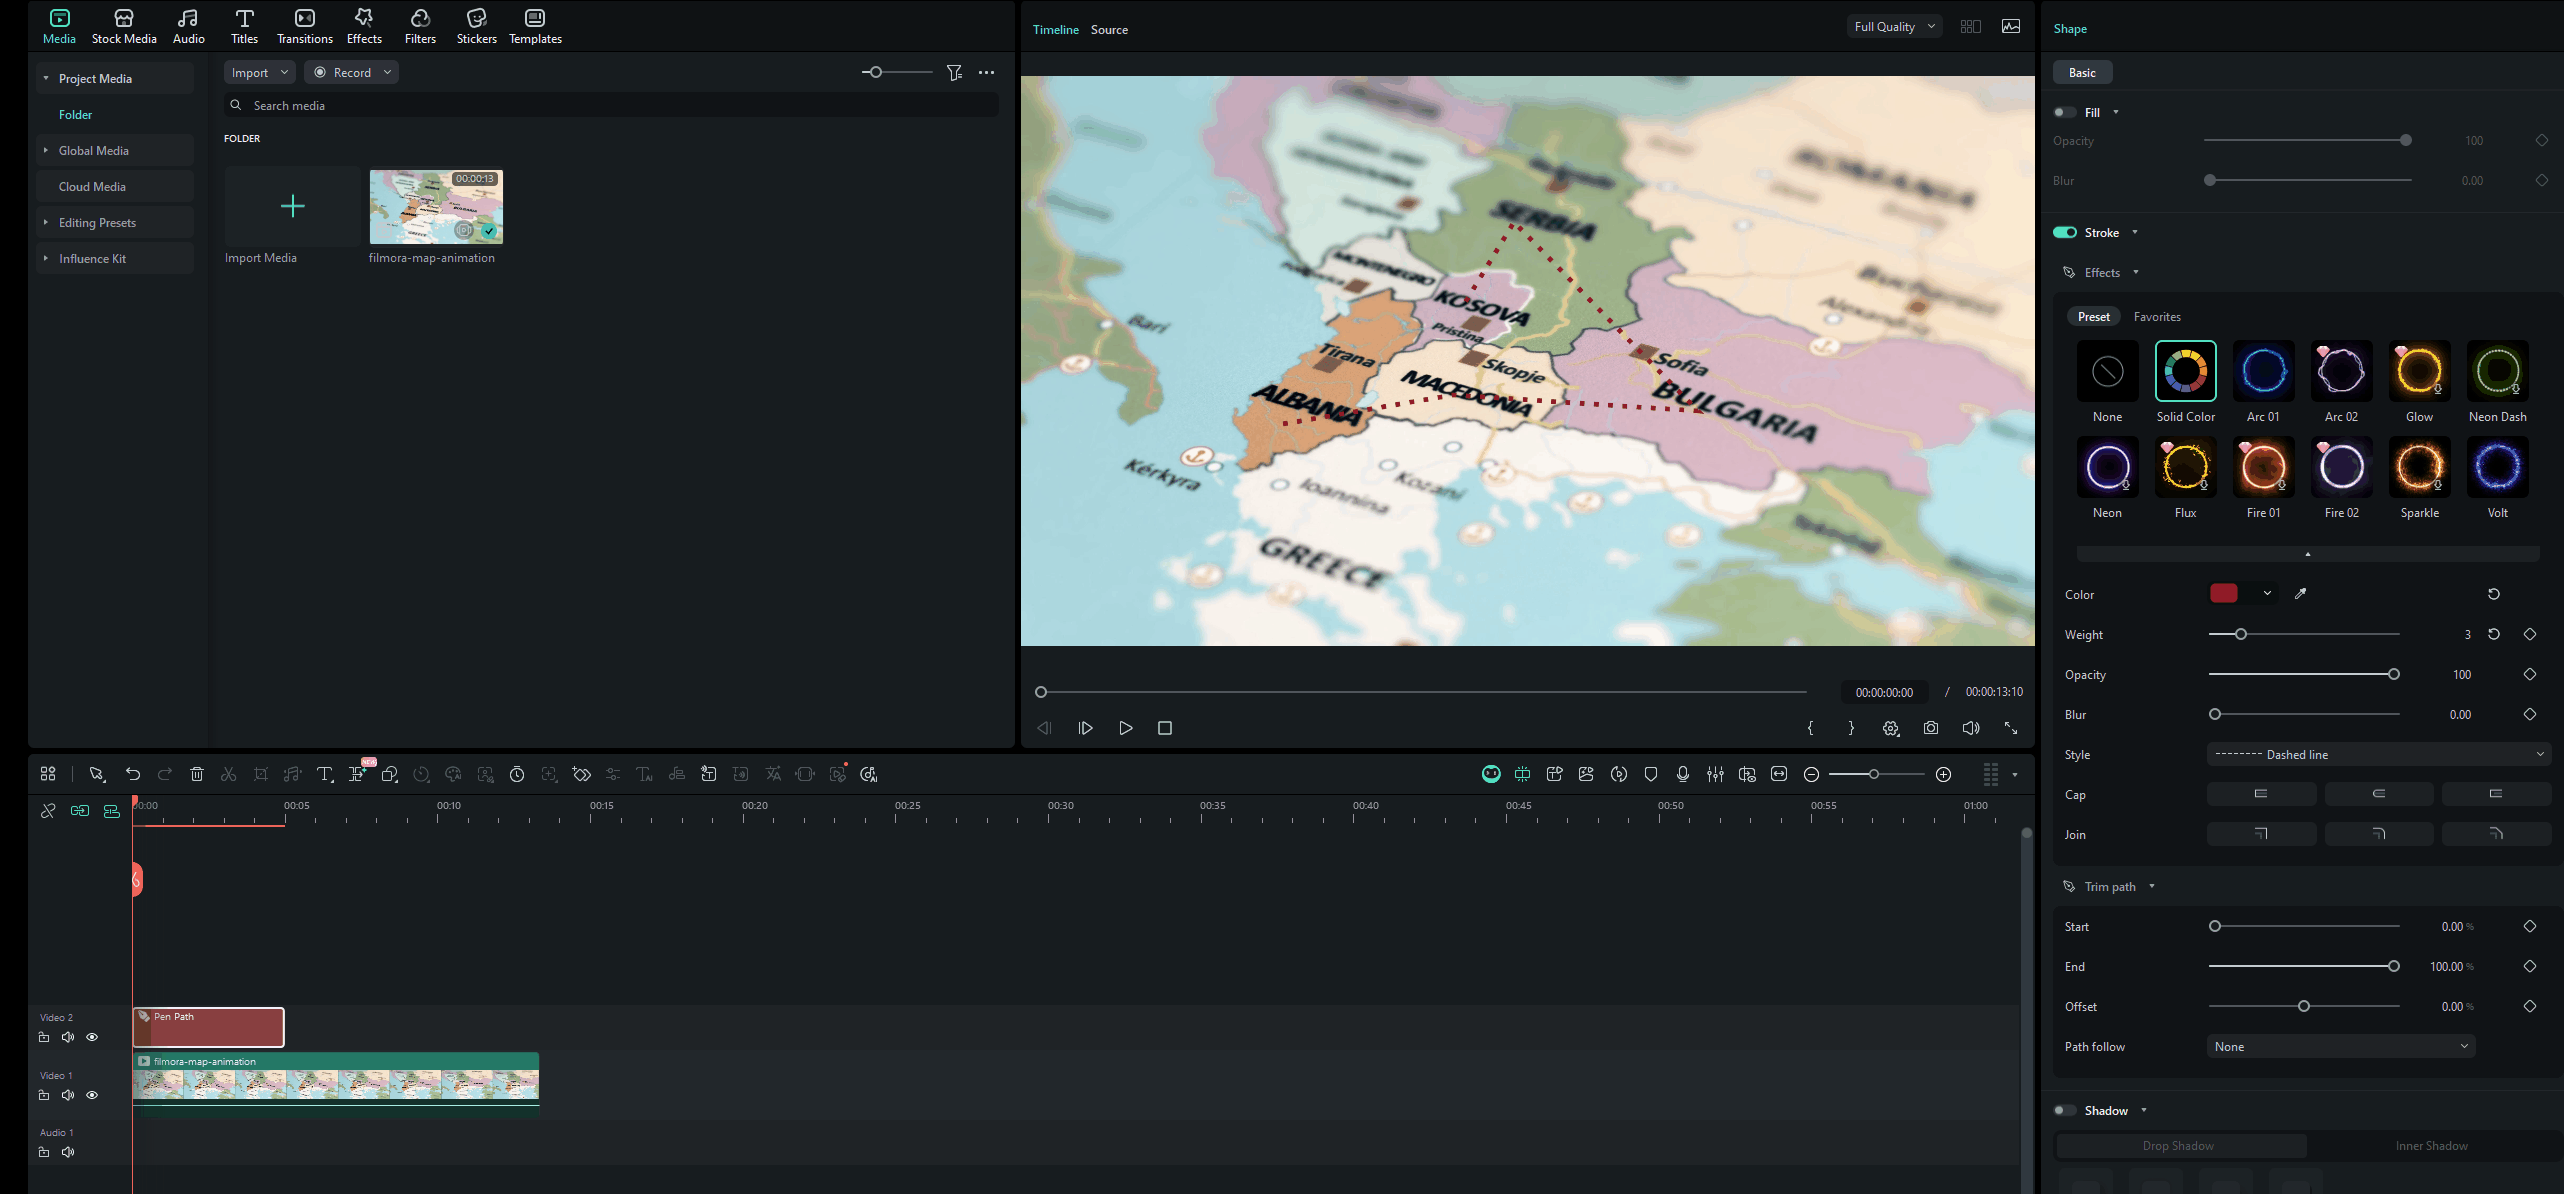Expand the Full Quality dropdown
The width and height of the screenshot is (2564, 1194).
coord(1894,27)
